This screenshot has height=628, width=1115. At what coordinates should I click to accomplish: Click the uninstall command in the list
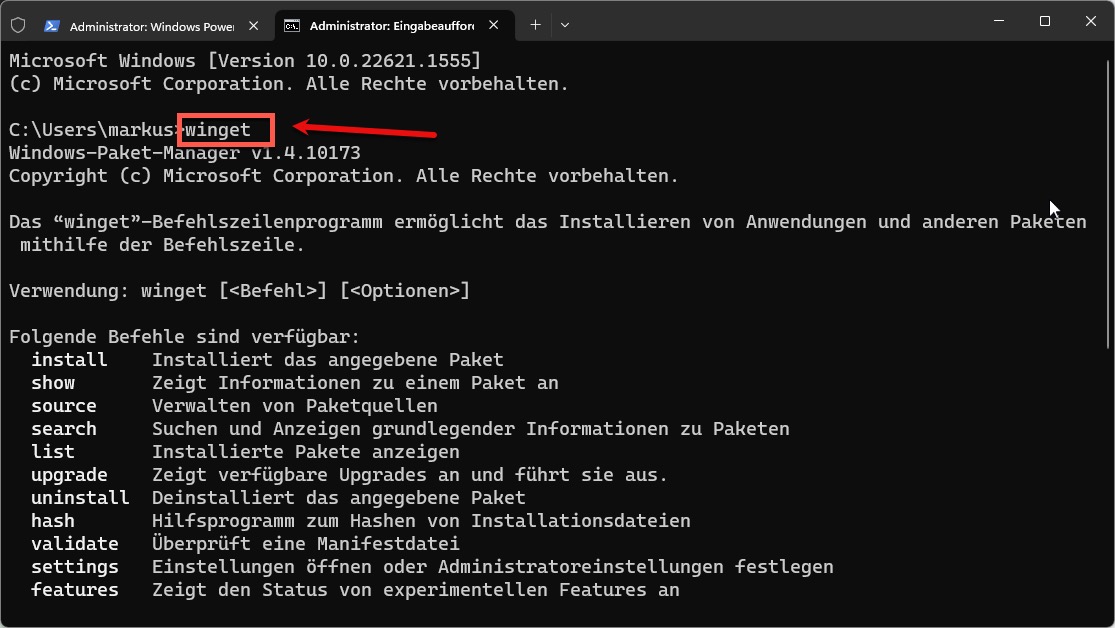(79, 497)
